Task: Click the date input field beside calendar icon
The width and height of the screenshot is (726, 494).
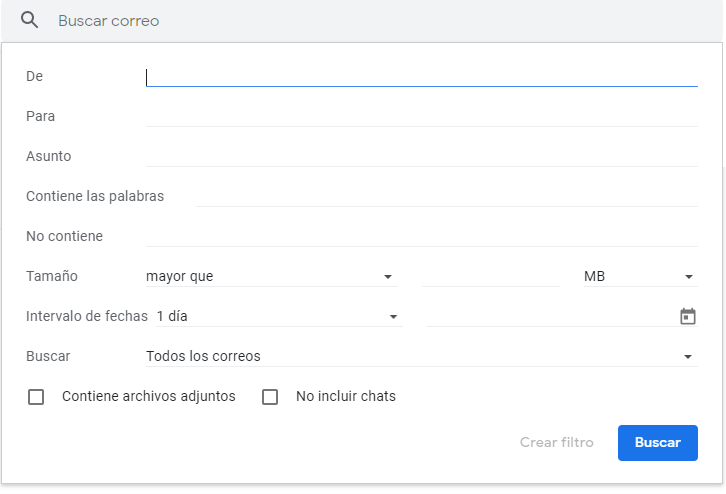Action: (x=552, y=316)
